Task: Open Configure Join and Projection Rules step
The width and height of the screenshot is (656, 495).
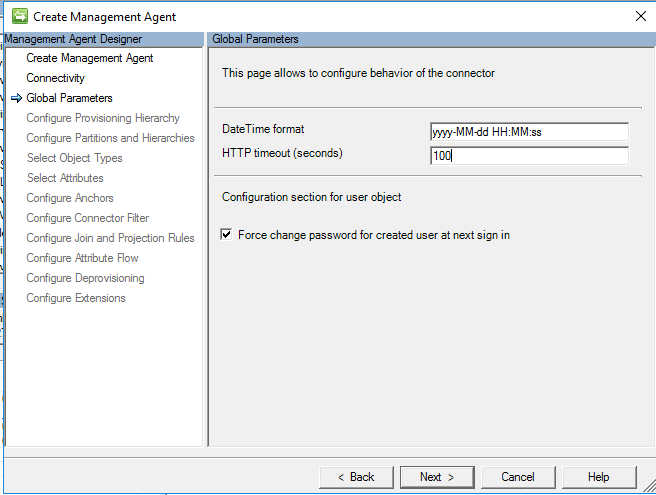Action: [110, 238]
